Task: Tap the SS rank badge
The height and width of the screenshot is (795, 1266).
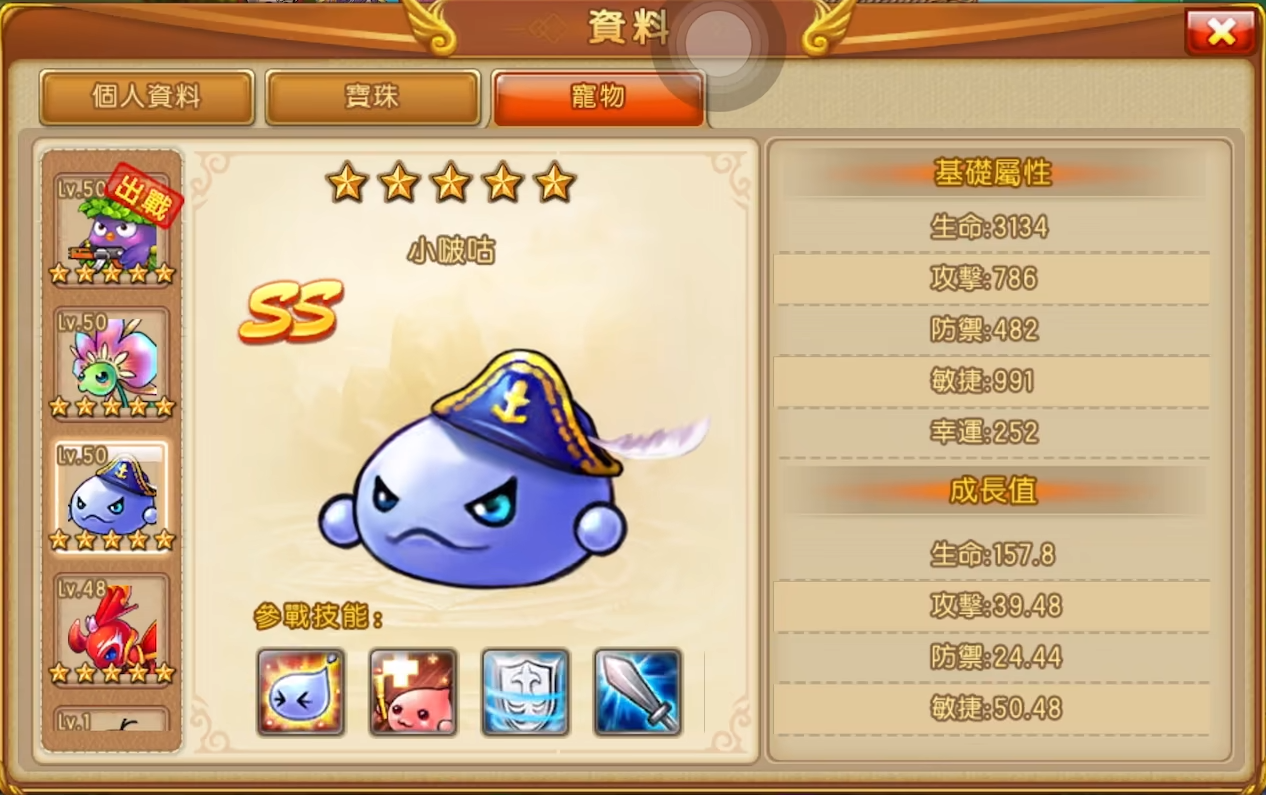Action: (291, 311)
